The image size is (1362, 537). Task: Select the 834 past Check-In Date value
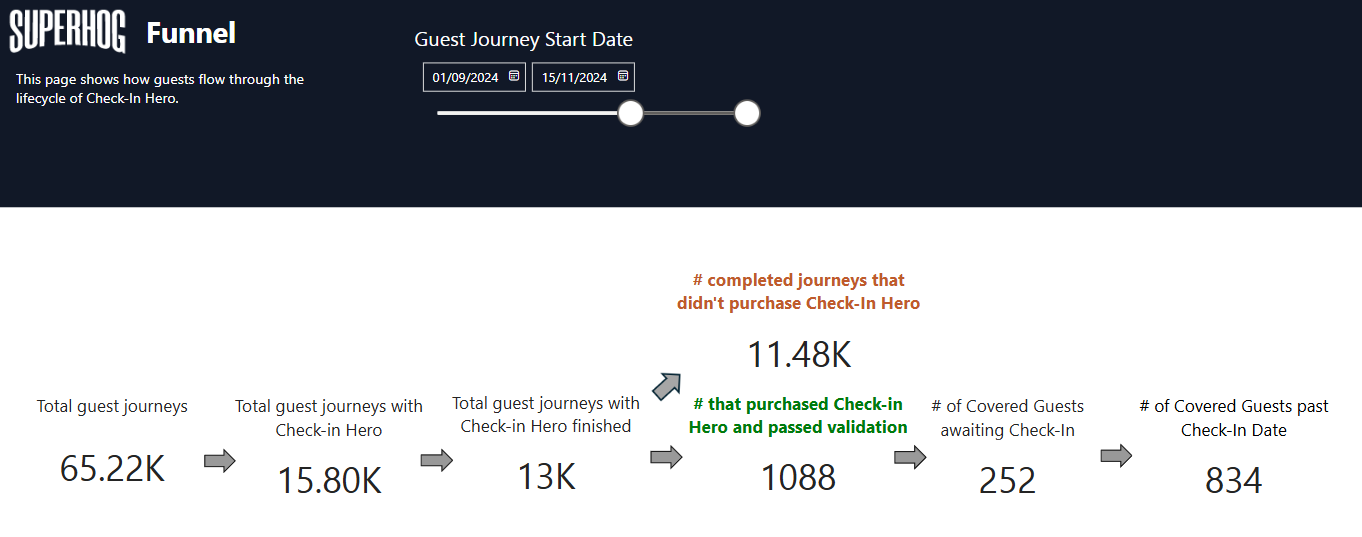[x=1233, y=480]
